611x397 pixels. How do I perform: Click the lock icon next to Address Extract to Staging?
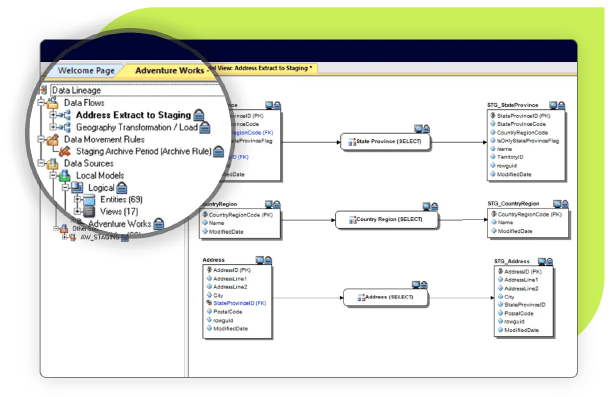click(x=199, y=115)
